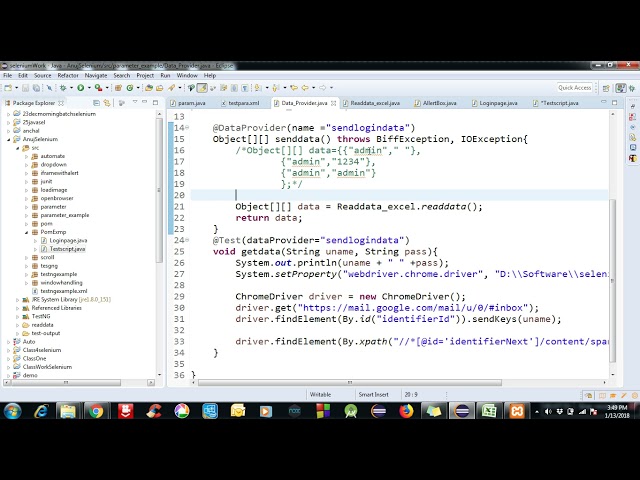Click the Save All toolbar icon
The height and width of the screenshot is (480, 640).
pyautogui.click(x=36, y=88)
